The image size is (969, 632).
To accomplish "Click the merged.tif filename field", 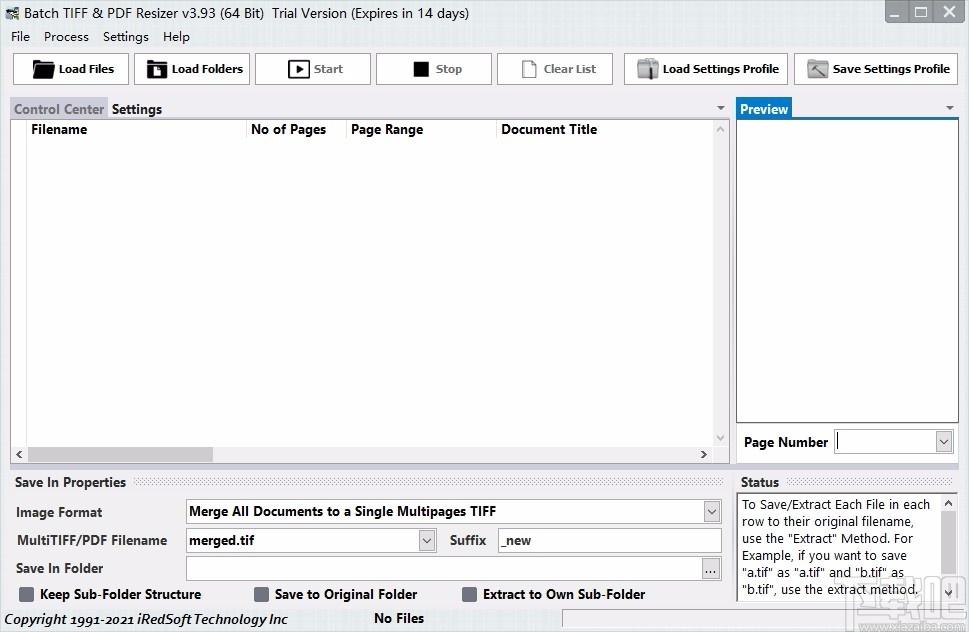I will pos(303,541).
